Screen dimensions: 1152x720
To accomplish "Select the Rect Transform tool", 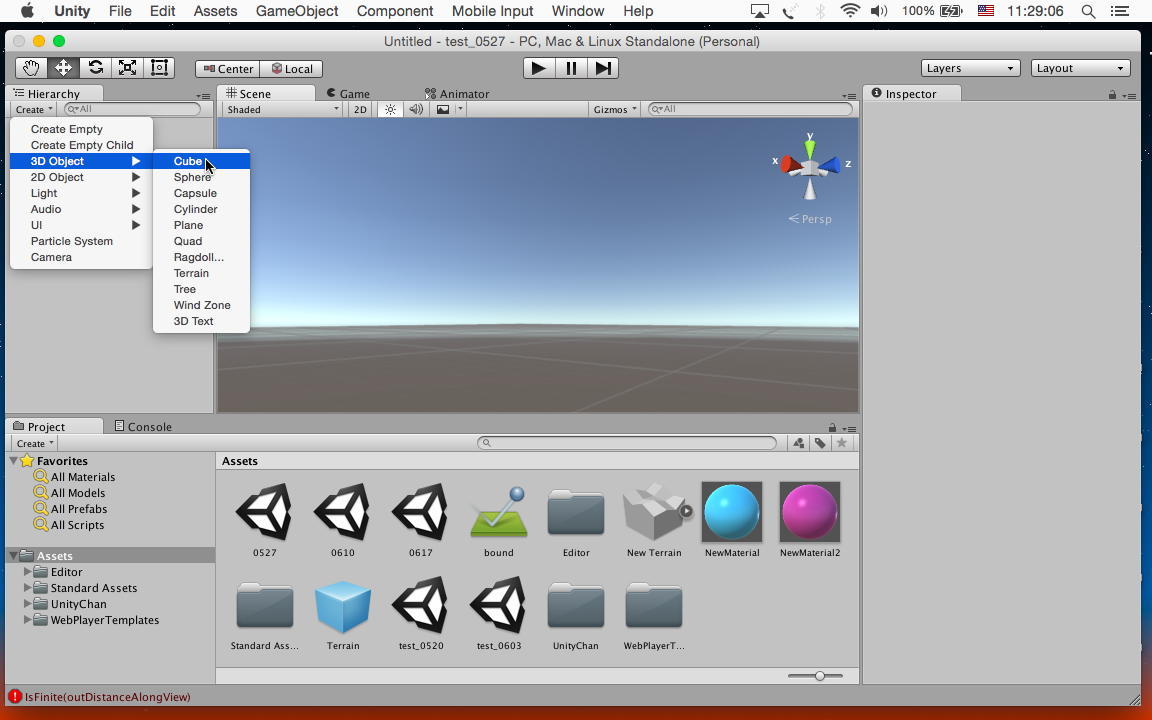I will (159, 68).
